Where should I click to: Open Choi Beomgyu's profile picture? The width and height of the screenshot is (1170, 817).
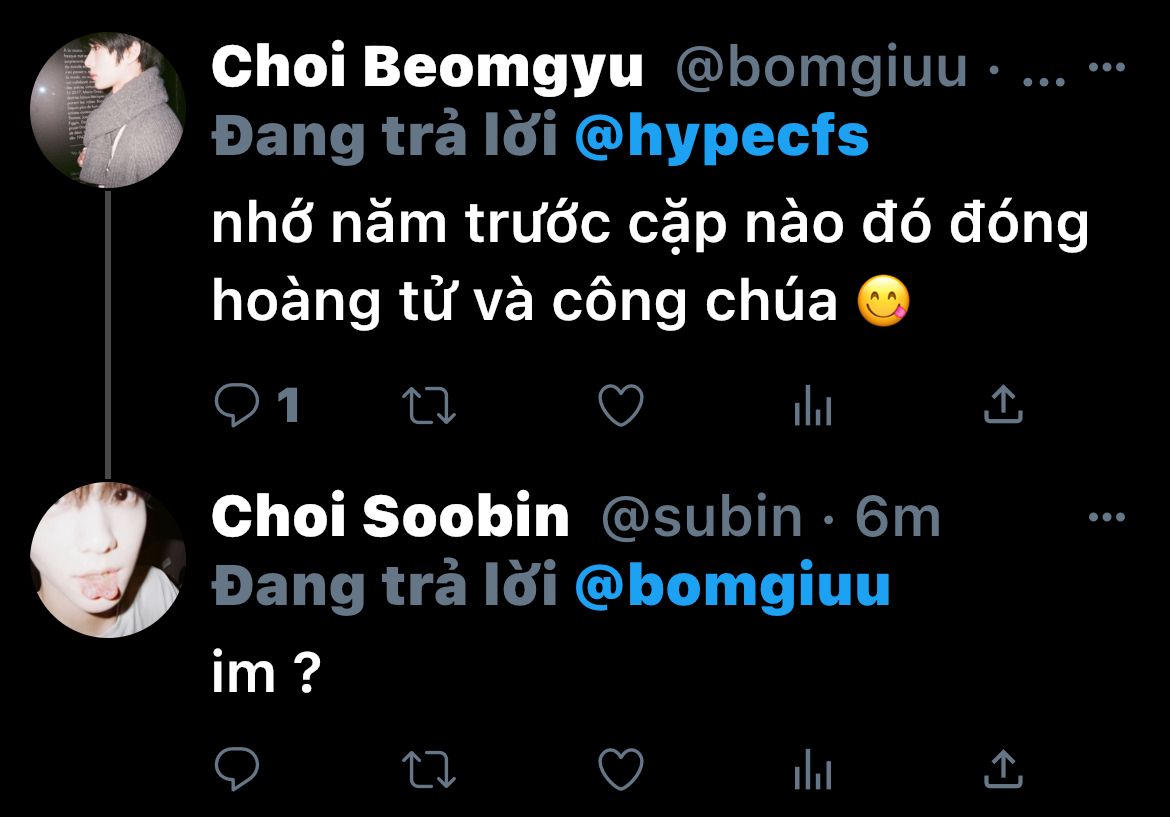coord(107,110)
